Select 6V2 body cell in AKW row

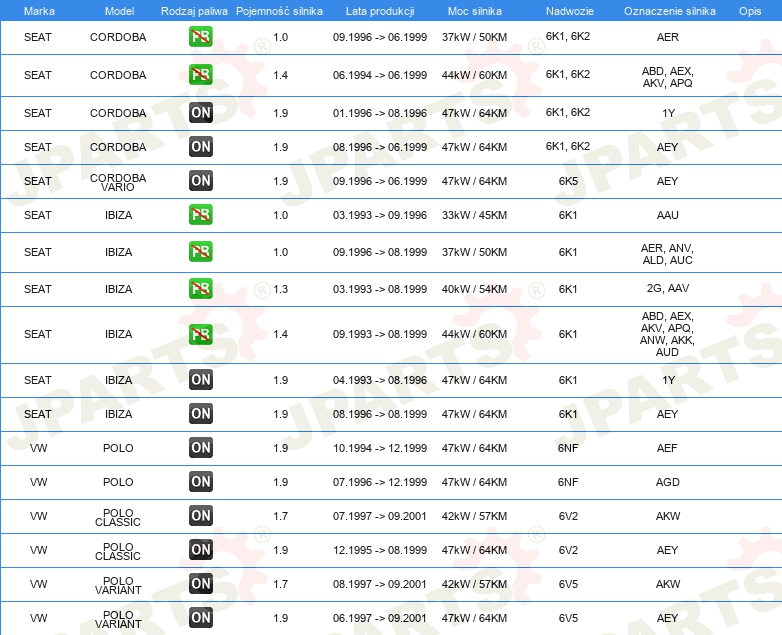(568, 516)
